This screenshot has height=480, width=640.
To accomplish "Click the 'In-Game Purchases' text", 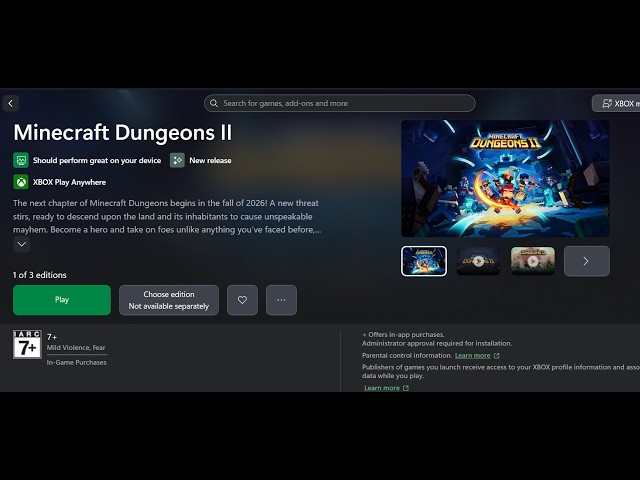I will pos(76,362).
